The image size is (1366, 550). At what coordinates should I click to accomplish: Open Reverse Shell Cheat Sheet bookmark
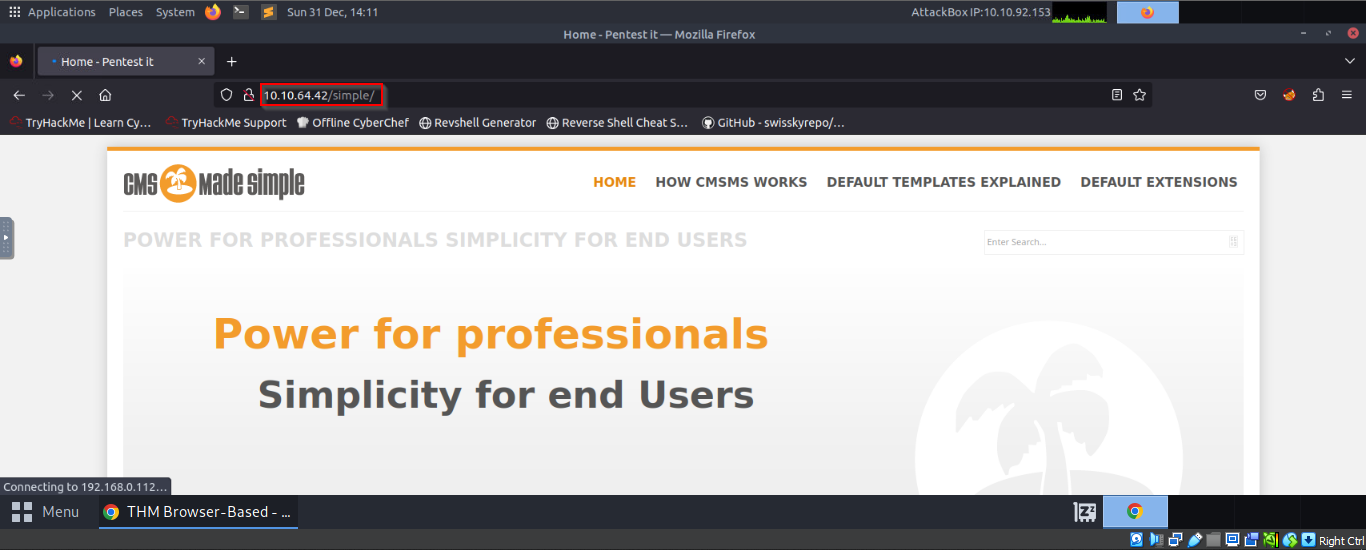point(618,123)
